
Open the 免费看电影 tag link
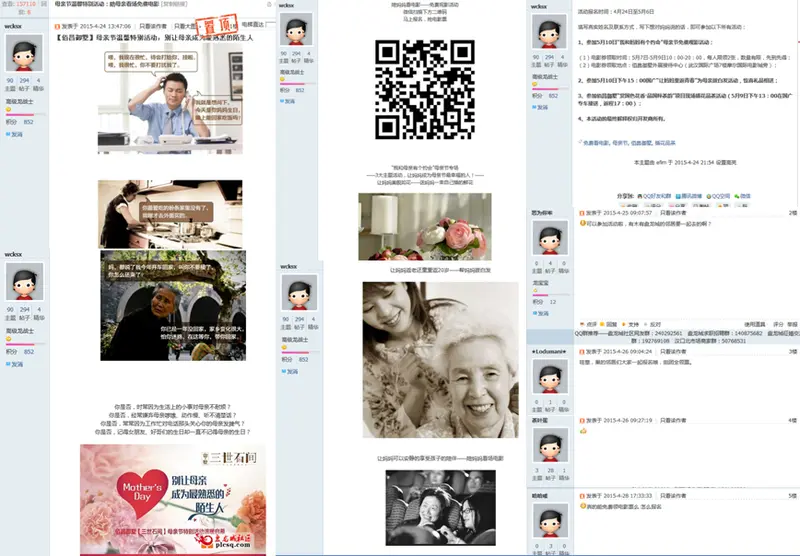pyautogui.click(x=596, y=143)
